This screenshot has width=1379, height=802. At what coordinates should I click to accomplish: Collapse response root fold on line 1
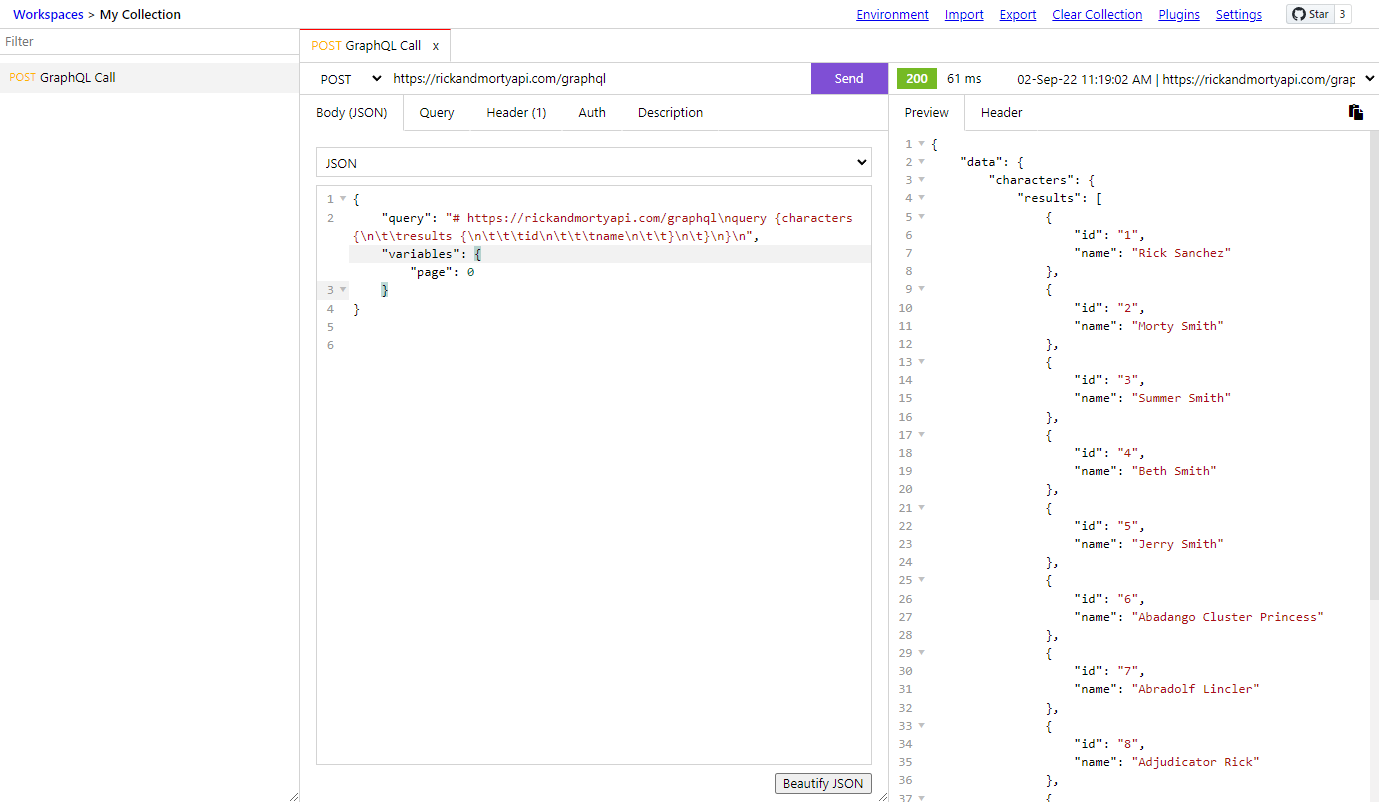coord(921,144)
